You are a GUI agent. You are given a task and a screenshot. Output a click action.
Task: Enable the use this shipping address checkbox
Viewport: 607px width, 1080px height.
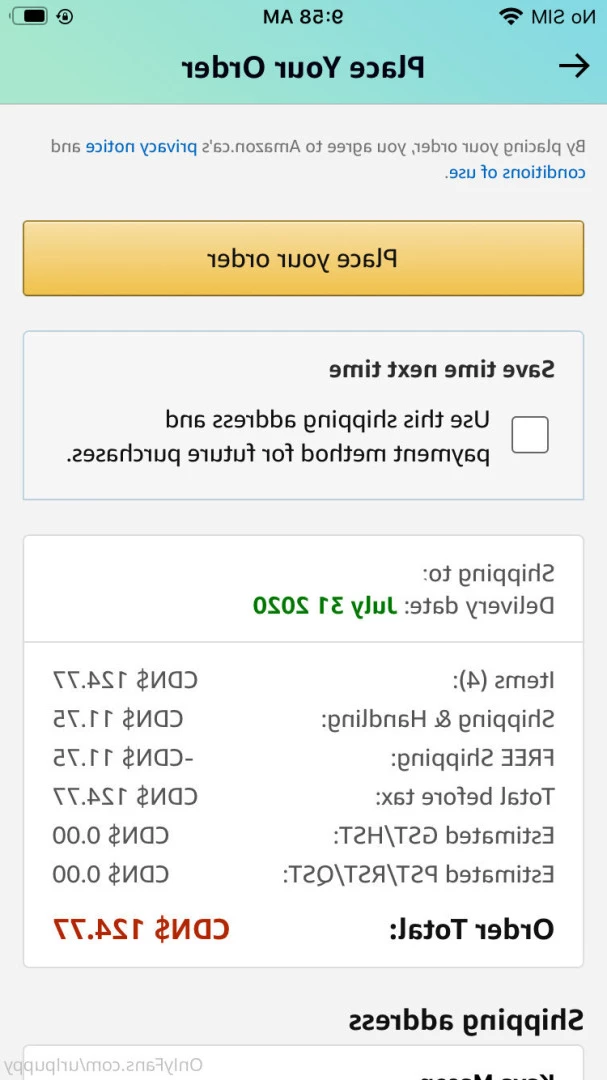click(x=530, y=435)
